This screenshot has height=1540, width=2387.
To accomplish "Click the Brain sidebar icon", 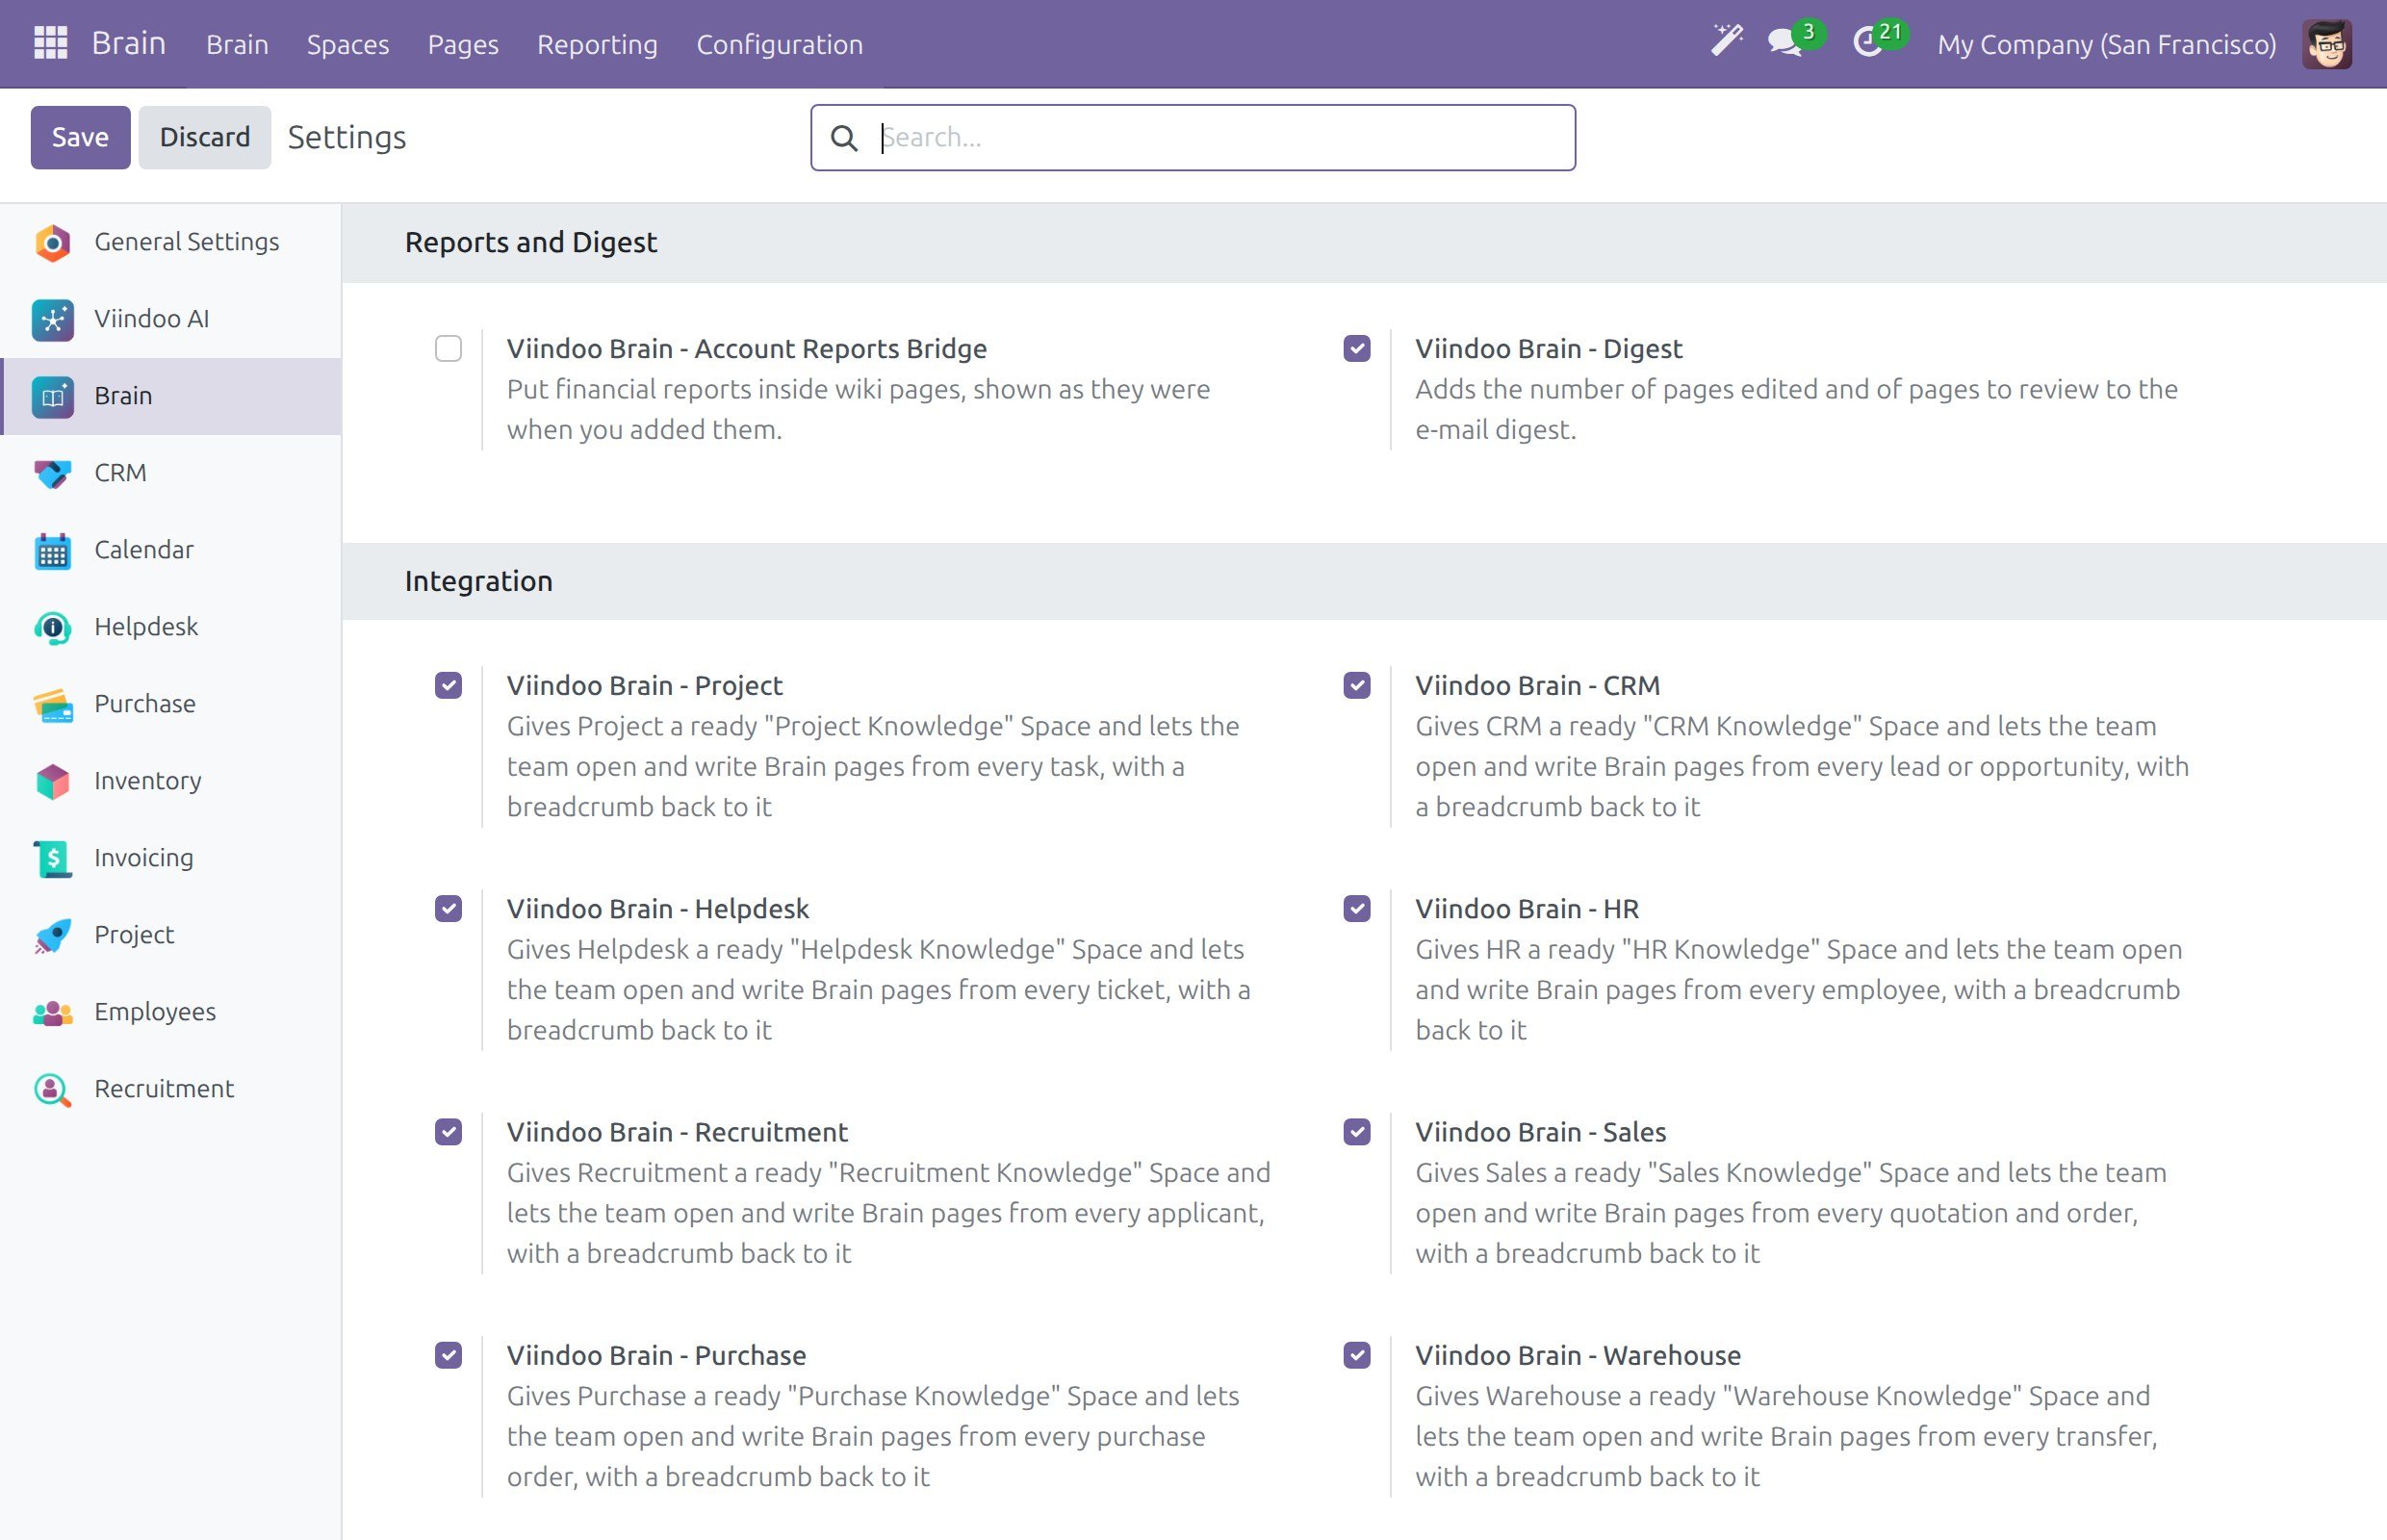I will (52, 397).
